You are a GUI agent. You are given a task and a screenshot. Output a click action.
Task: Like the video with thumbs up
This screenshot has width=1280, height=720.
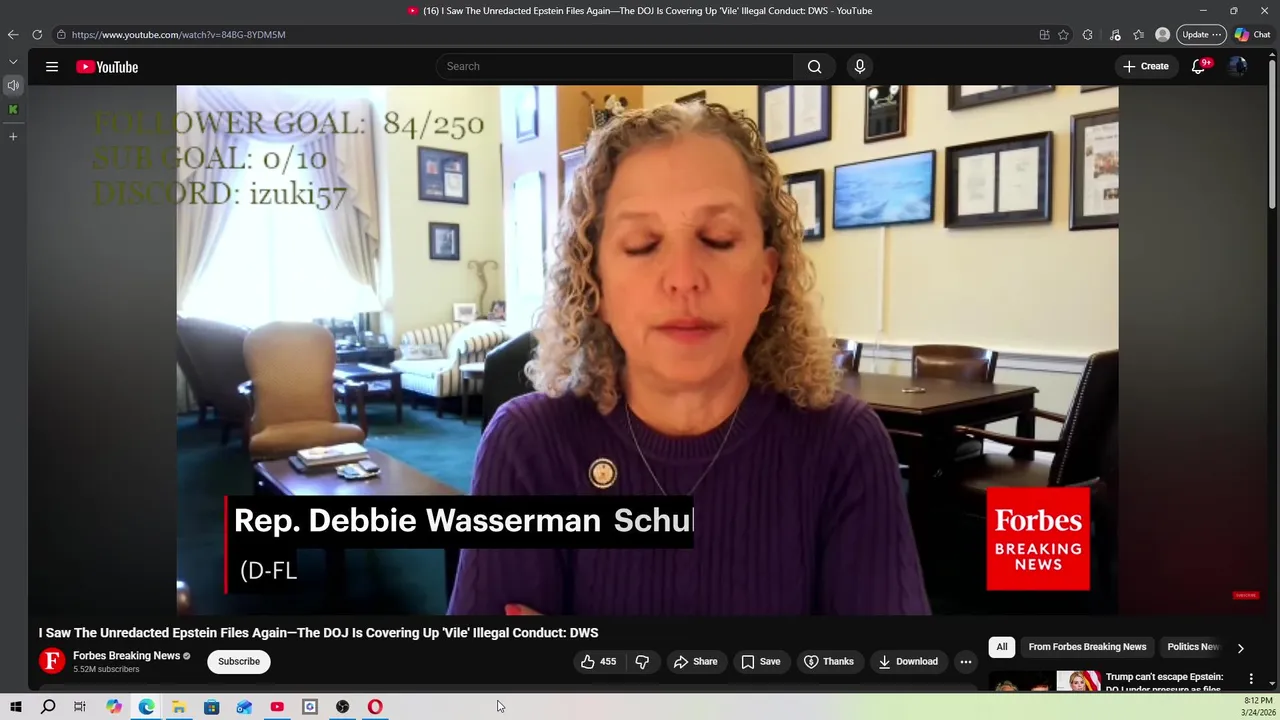(x=598, y=662)
